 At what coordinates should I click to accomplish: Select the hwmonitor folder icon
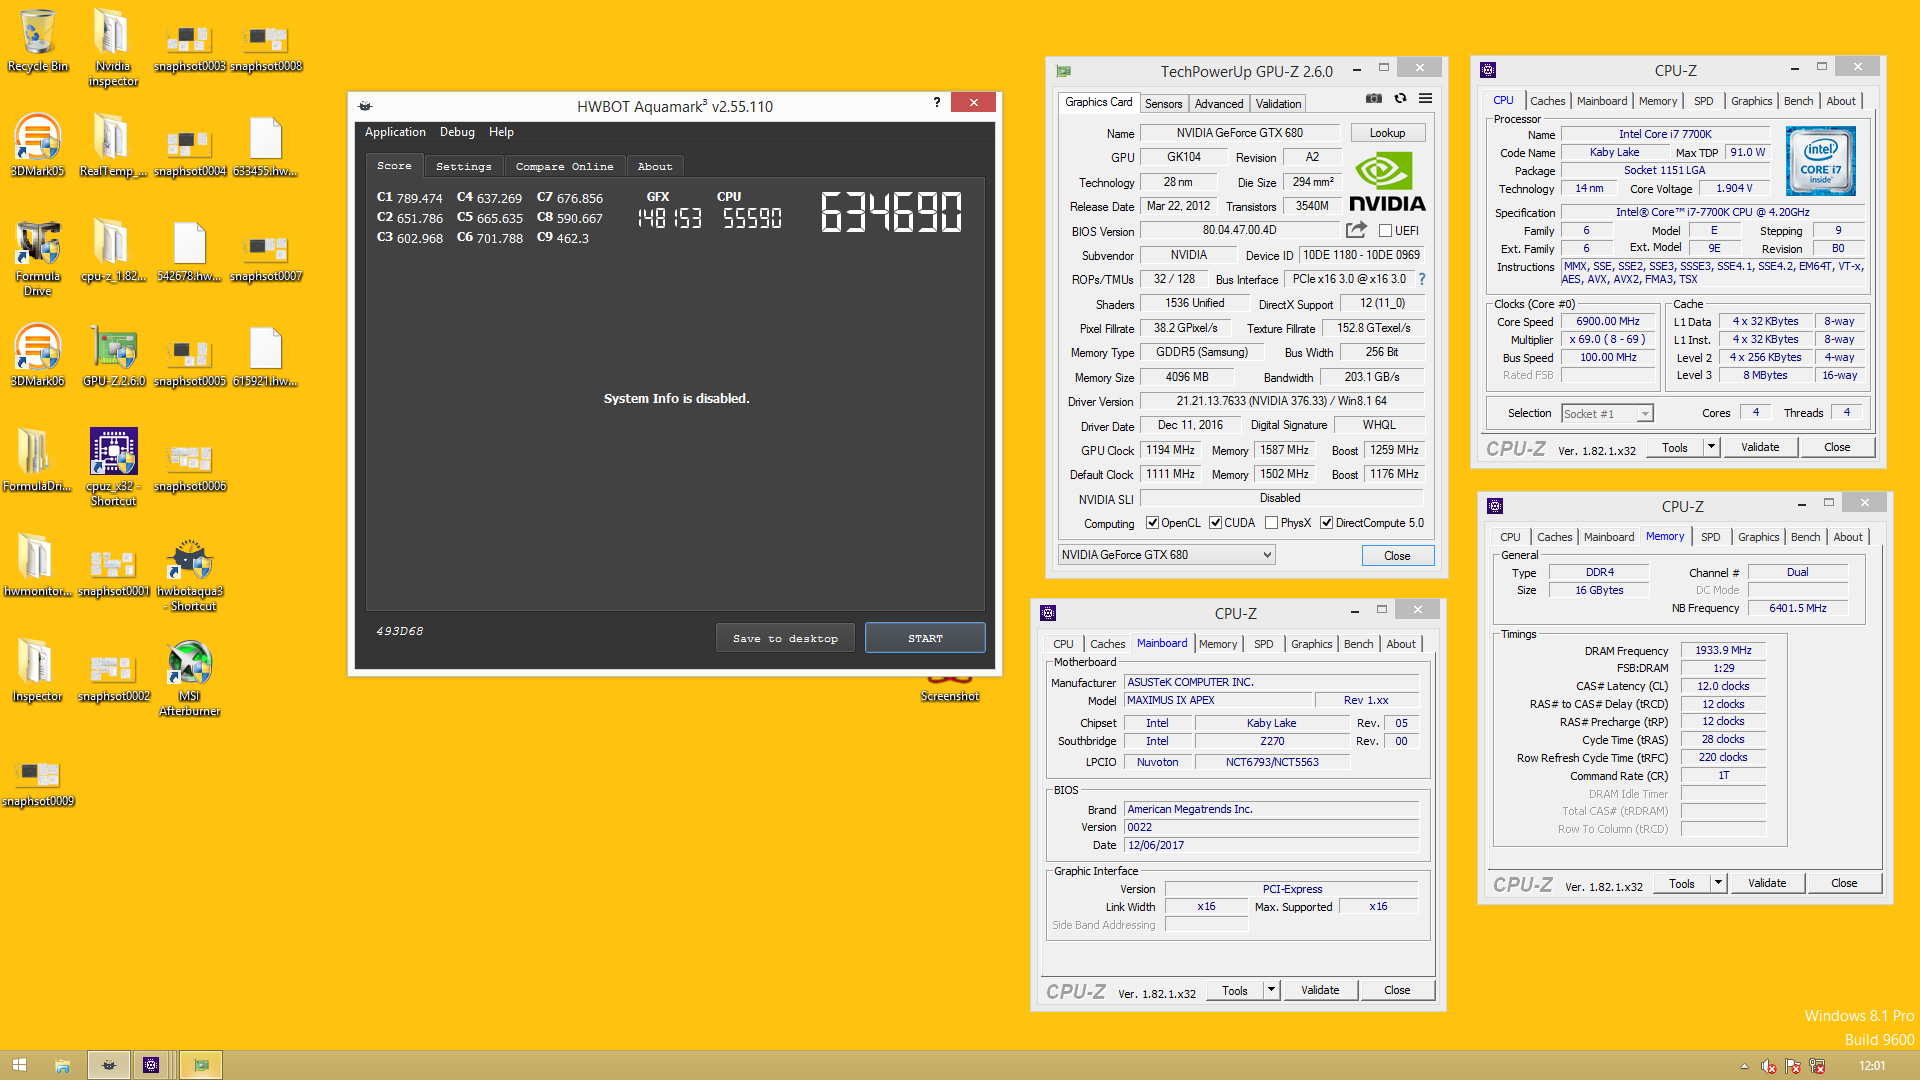click(x=38, y=566)
